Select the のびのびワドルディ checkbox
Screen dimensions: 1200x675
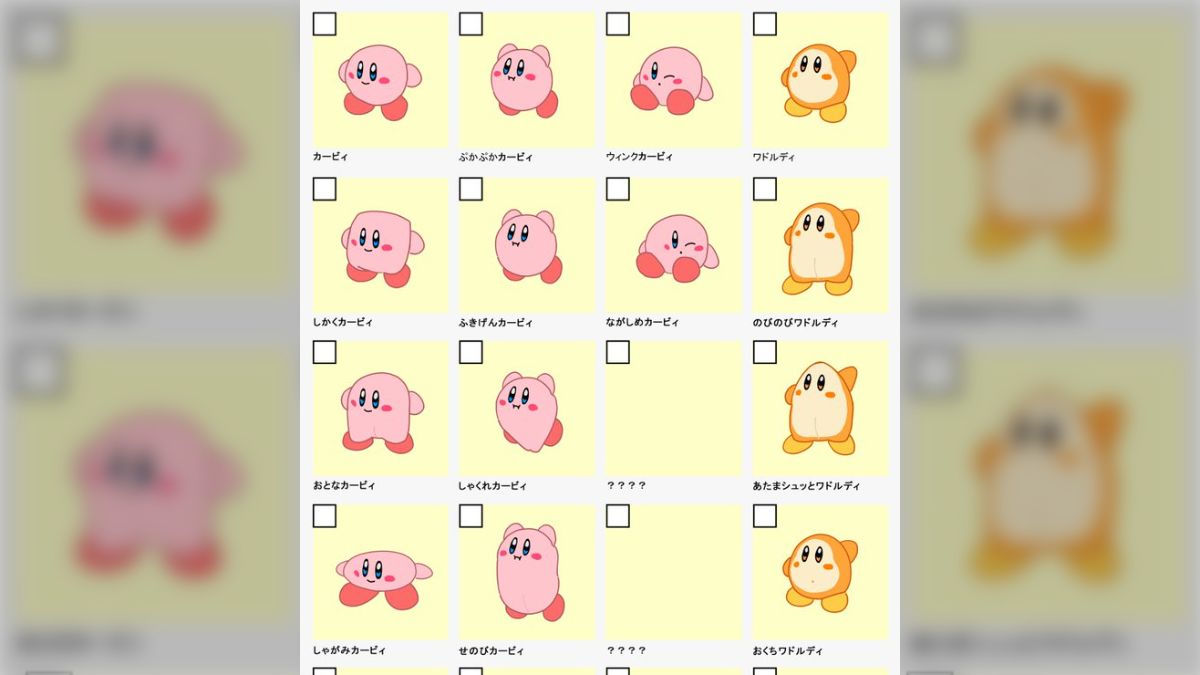765,189
